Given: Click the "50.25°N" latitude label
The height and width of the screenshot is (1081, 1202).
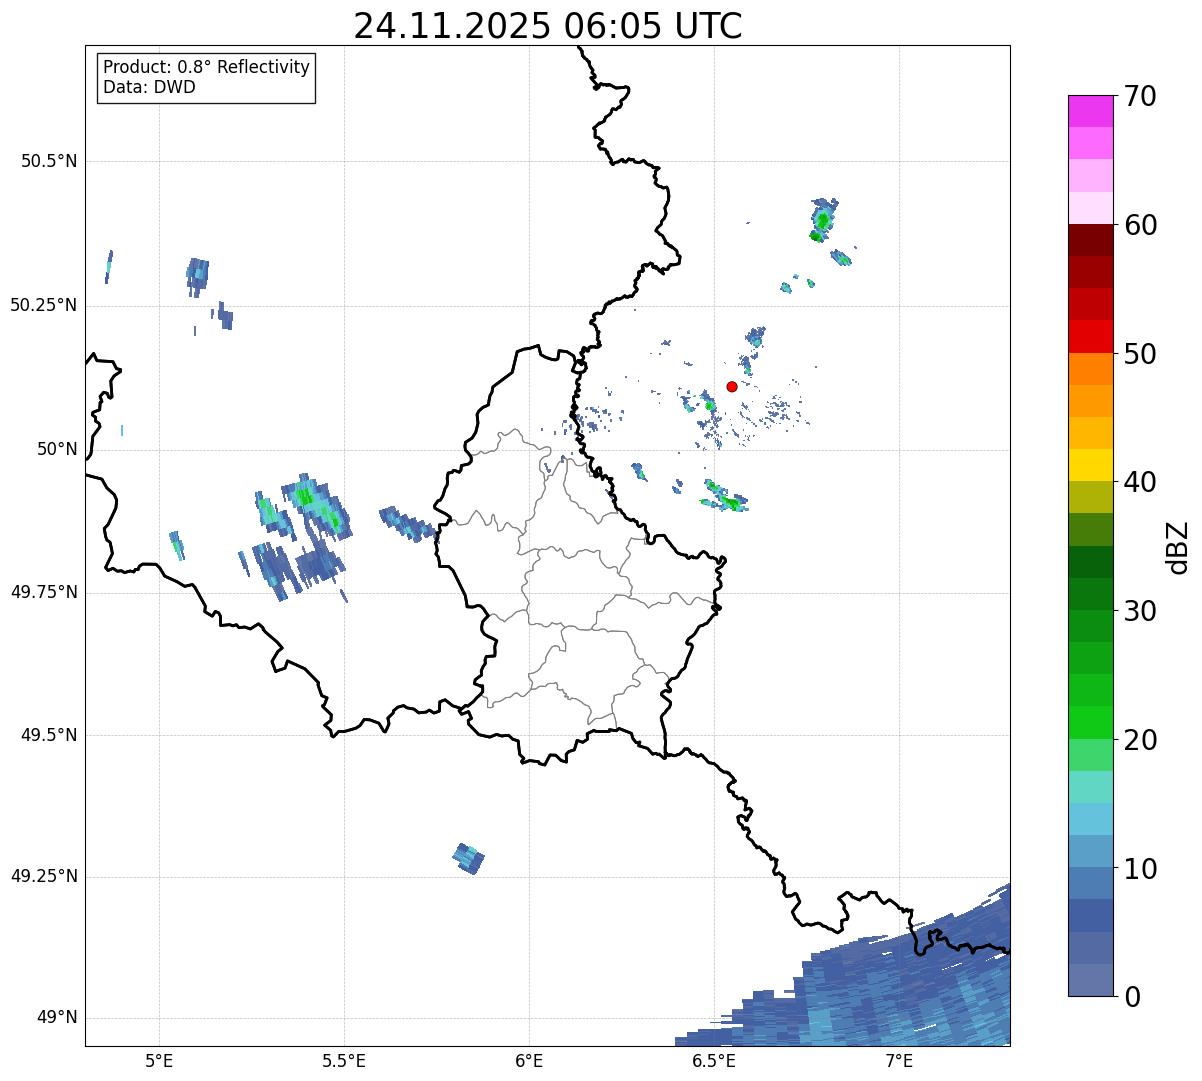Looking at the screenshot, I should point(44,305).
